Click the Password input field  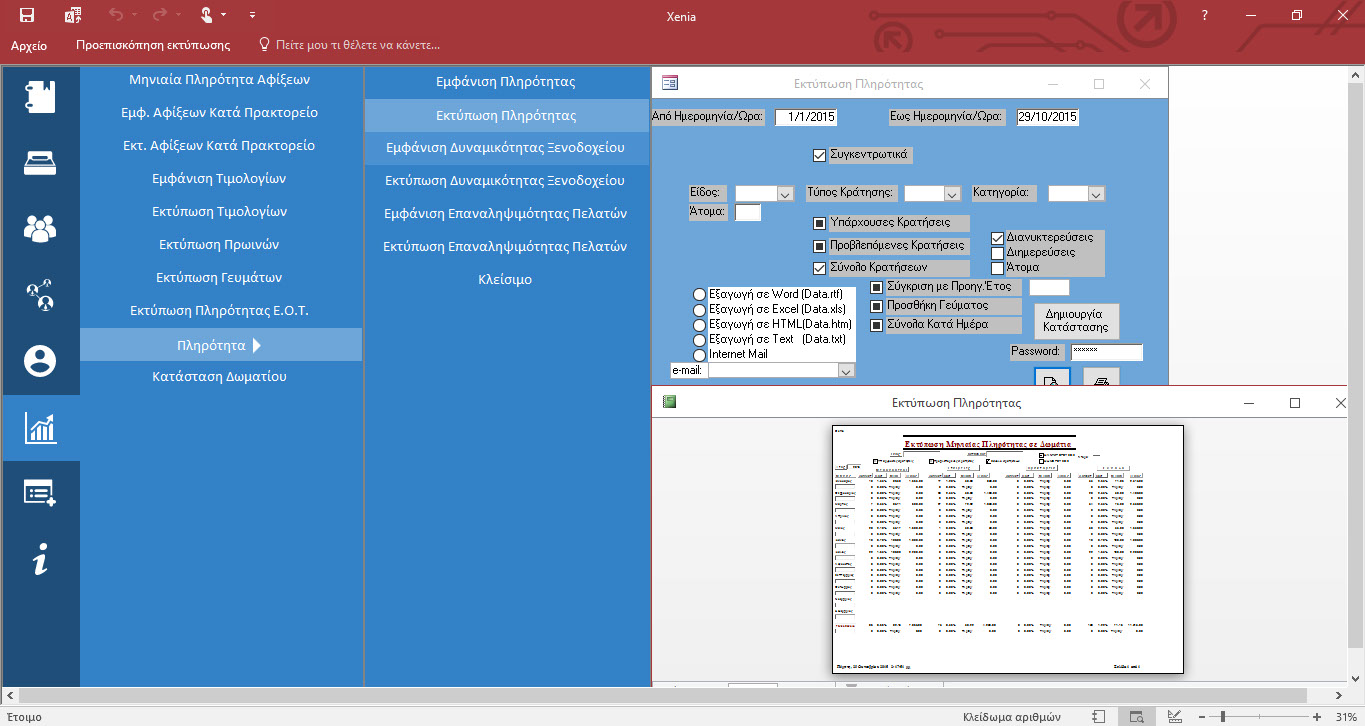point(1106,352)
